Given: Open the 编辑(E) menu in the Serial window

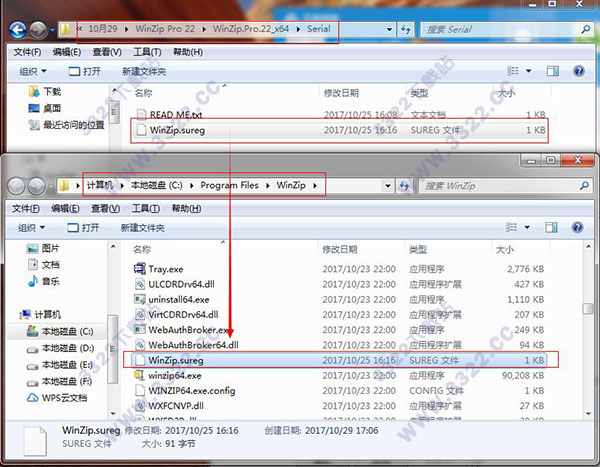Looking at the screenshot, I should (67, 52).
